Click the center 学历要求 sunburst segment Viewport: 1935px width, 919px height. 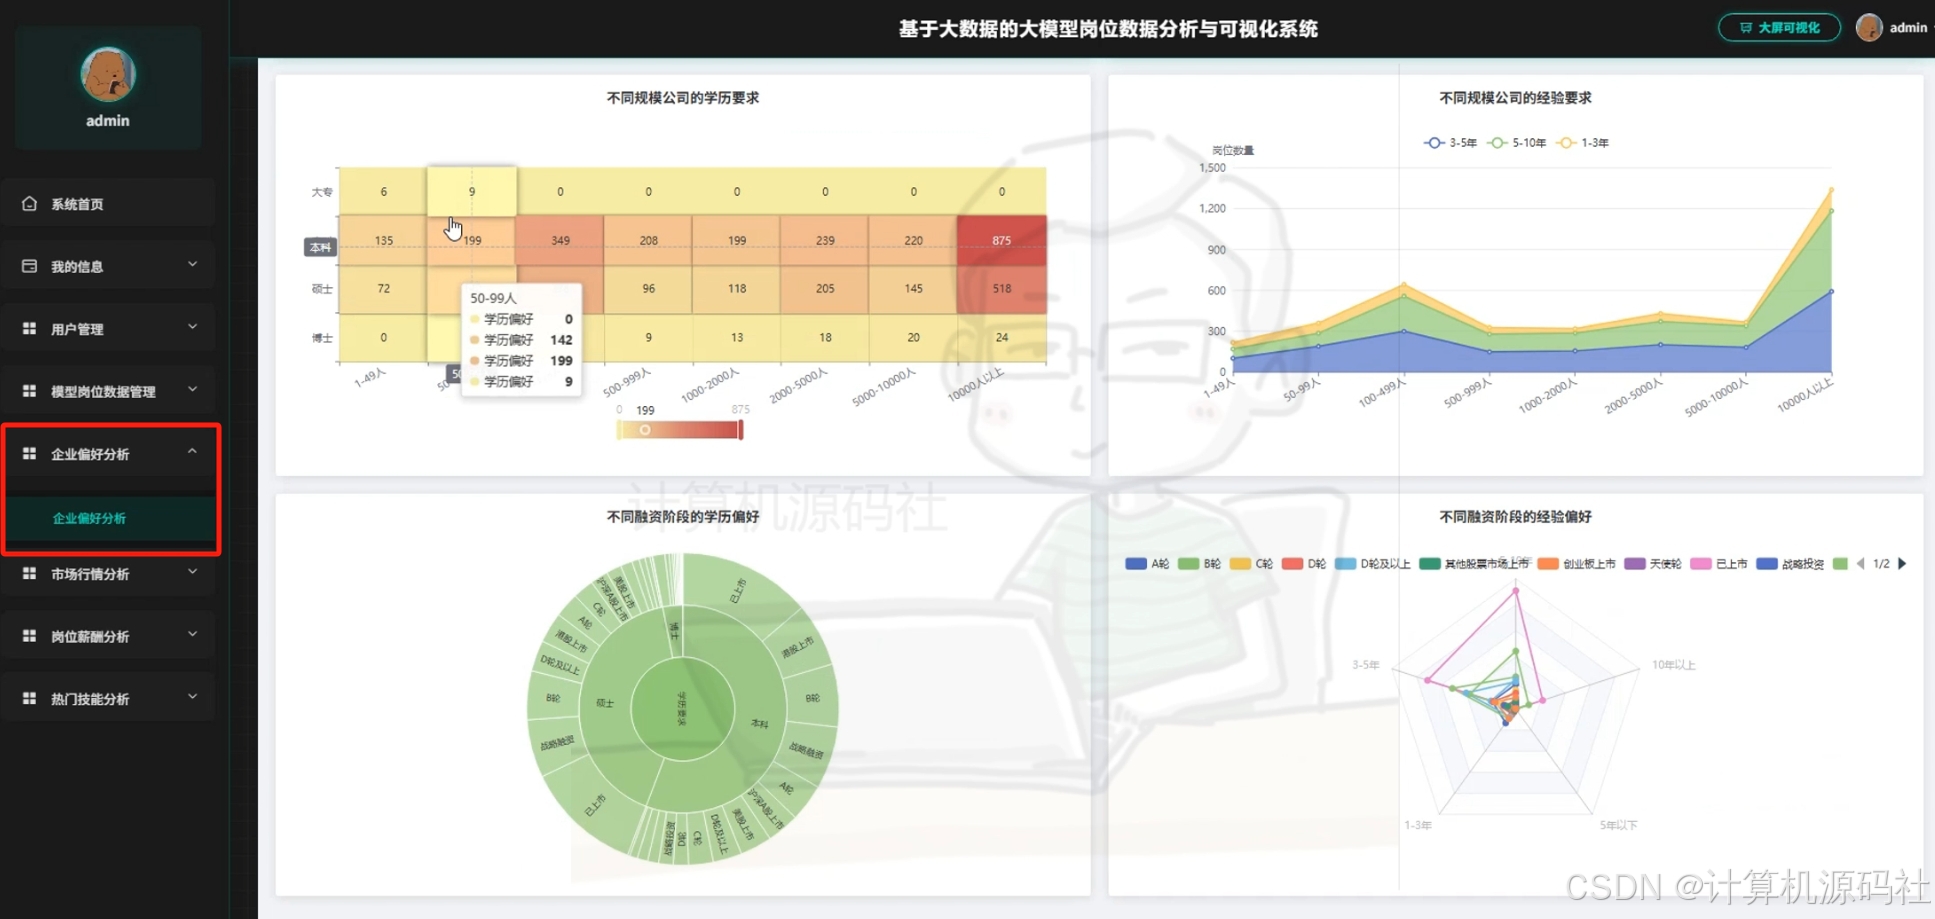point(683,709)
